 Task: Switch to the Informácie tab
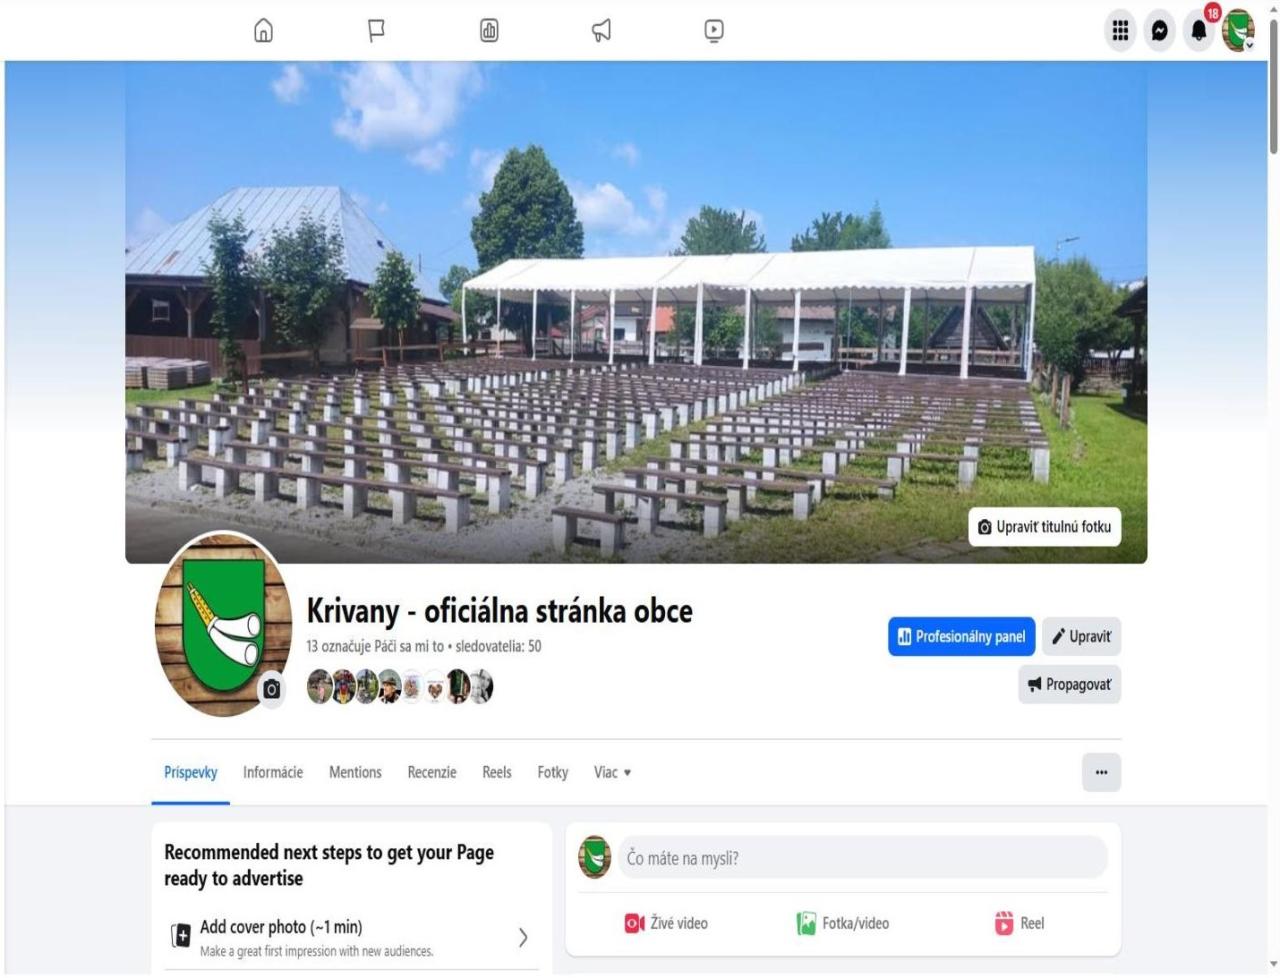(273, 773)
